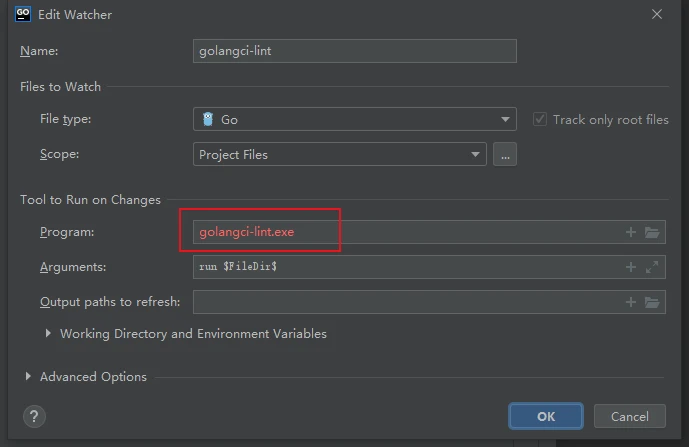
Task: Click the empty Output paths to refresh field
Action: [x=429, y=302]
